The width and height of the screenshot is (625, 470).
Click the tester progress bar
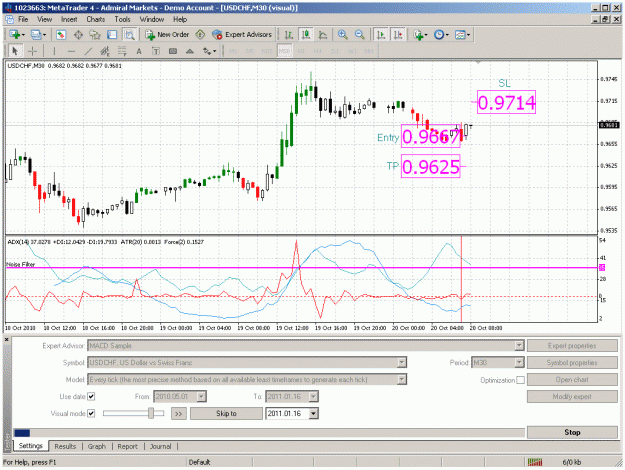click(269, 433)
